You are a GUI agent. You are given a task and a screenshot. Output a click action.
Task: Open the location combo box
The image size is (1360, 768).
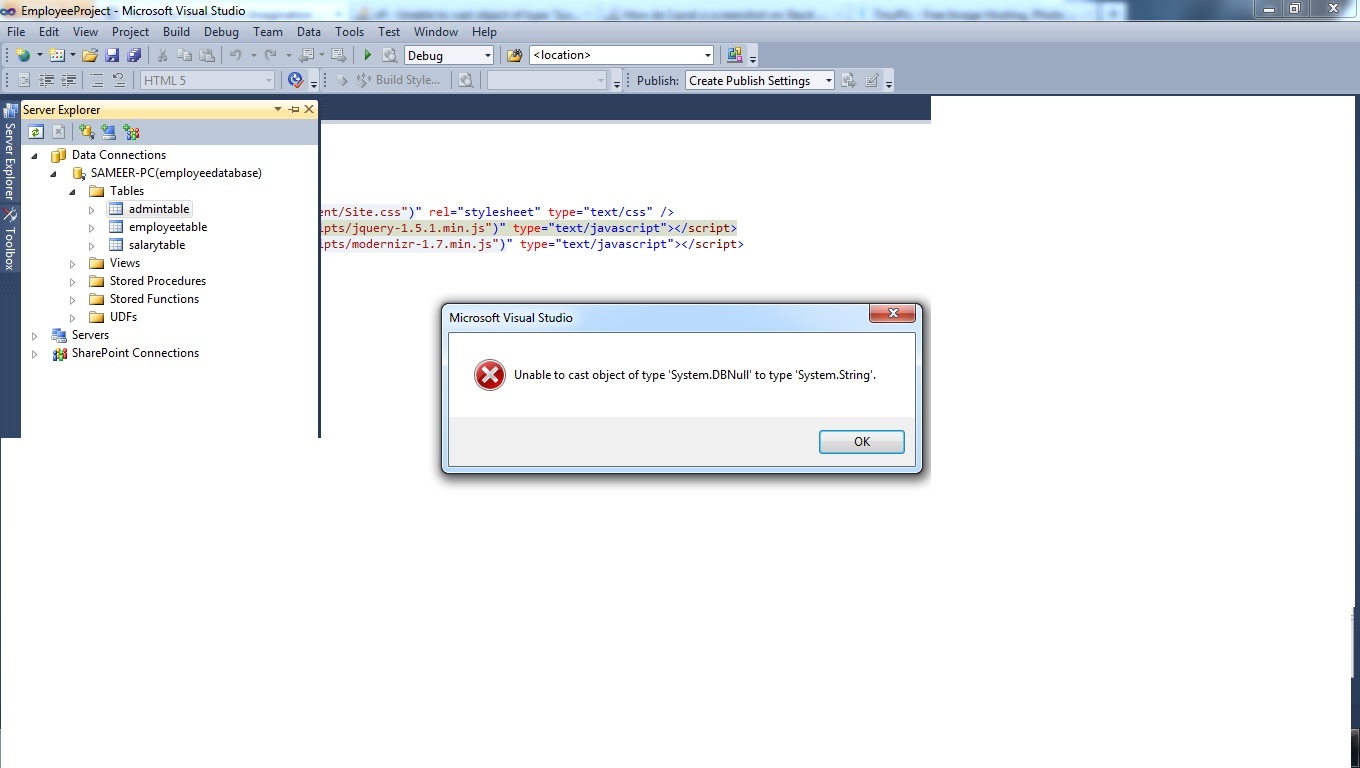point(622,56)
